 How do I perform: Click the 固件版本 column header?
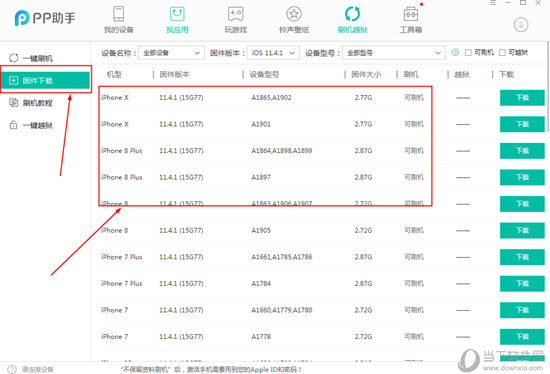tap(174, 74)
